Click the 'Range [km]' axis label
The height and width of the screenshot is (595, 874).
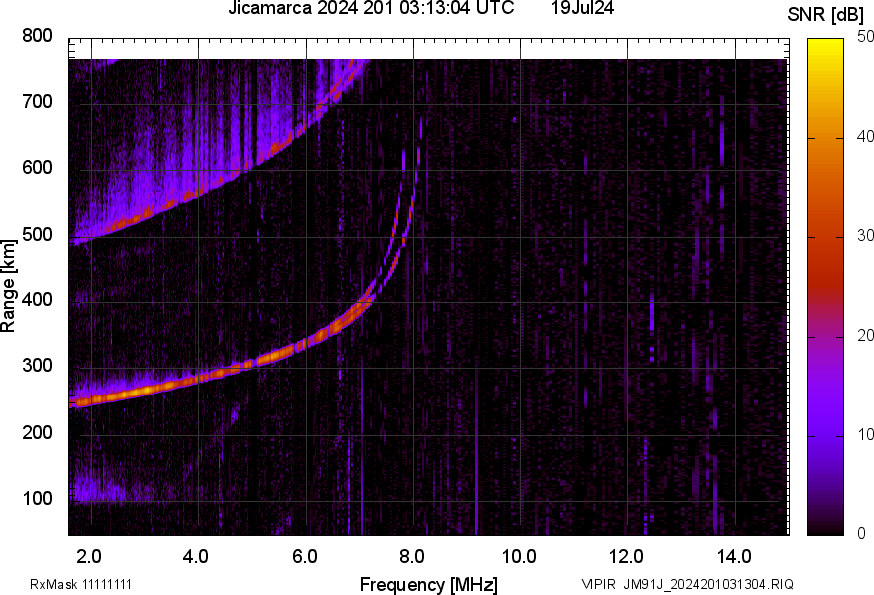click(x=8, y=286)
